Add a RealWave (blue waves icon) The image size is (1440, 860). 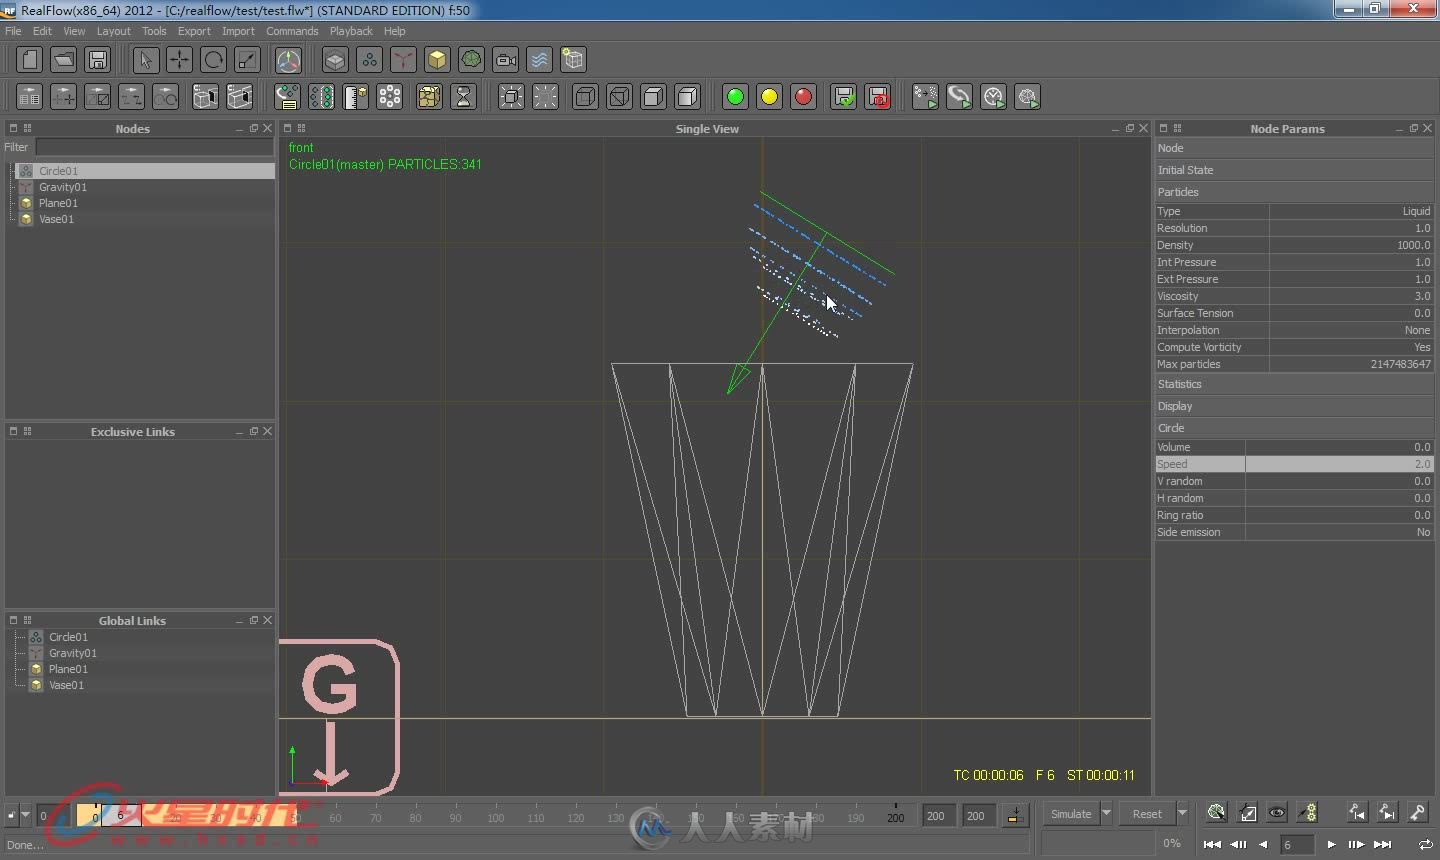(x=539, y=60)
